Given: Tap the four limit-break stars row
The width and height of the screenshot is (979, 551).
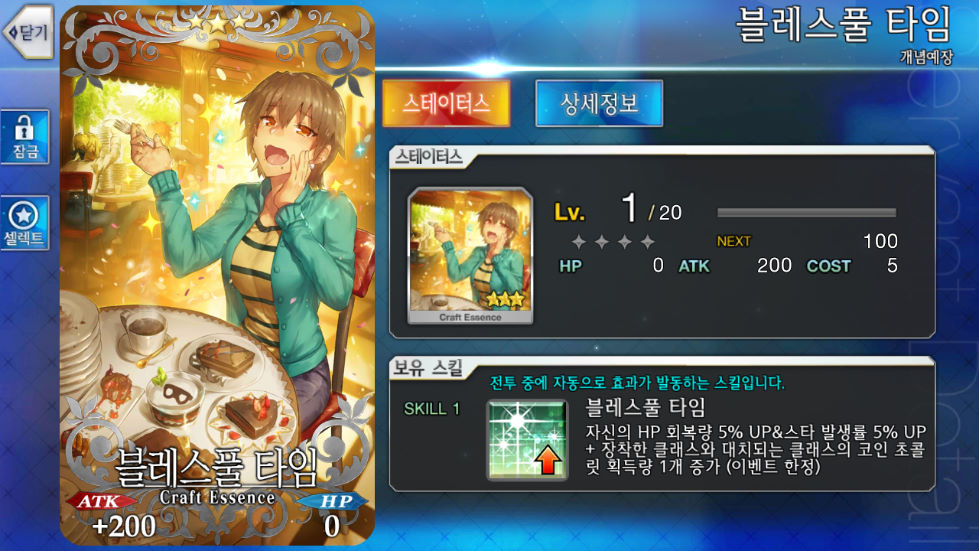Looking at the screenshot, I should coord(613,241).
